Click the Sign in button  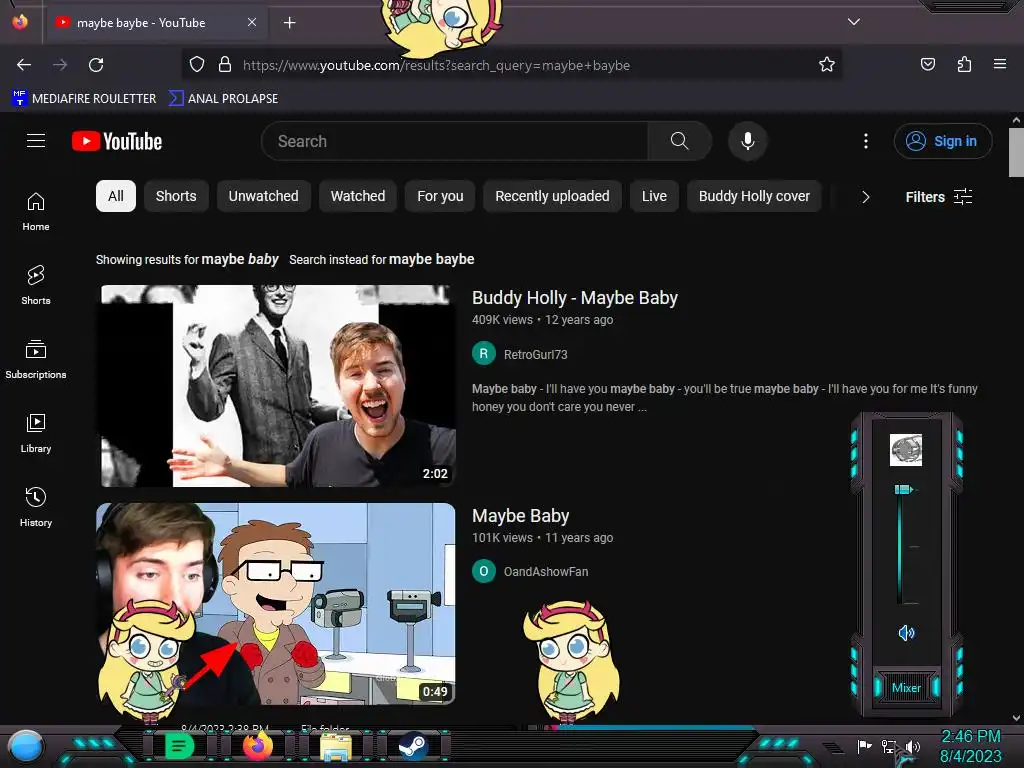[x=943, y=141]
